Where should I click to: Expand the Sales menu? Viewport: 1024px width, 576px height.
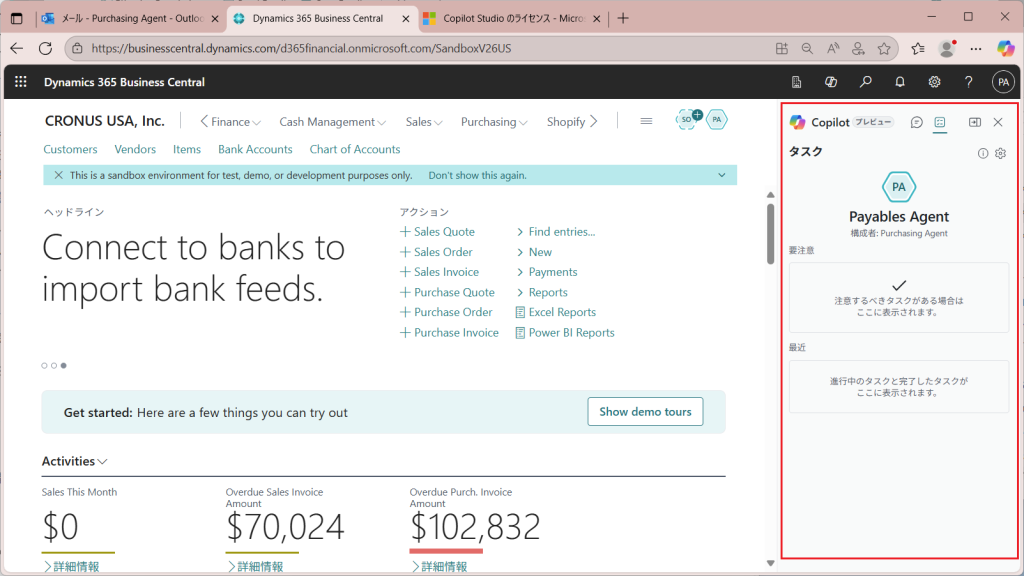coord(424,122)
